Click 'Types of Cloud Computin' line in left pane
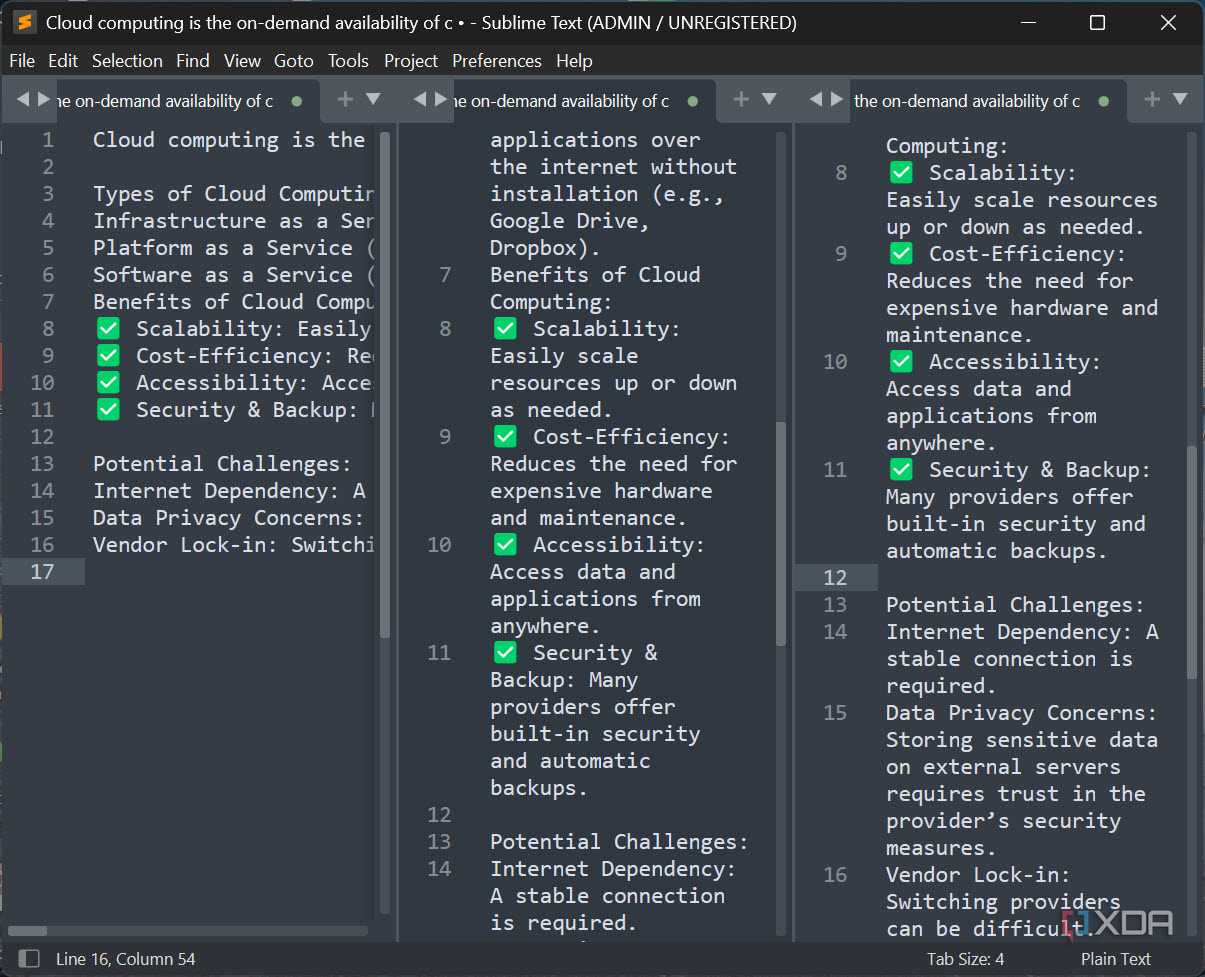The height and width of the screenshot is (977, 1205). (x=233, y=194)
